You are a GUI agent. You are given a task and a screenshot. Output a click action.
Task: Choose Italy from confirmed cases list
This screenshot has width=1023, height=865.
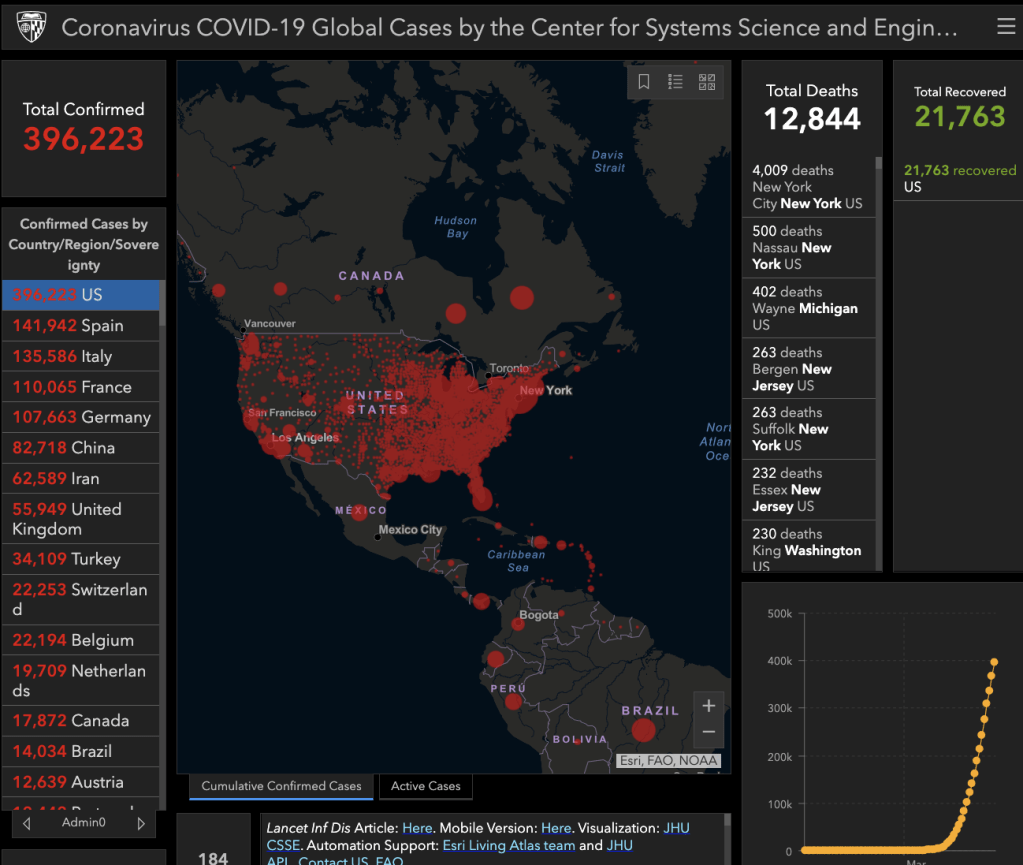[x=80, y=356]
